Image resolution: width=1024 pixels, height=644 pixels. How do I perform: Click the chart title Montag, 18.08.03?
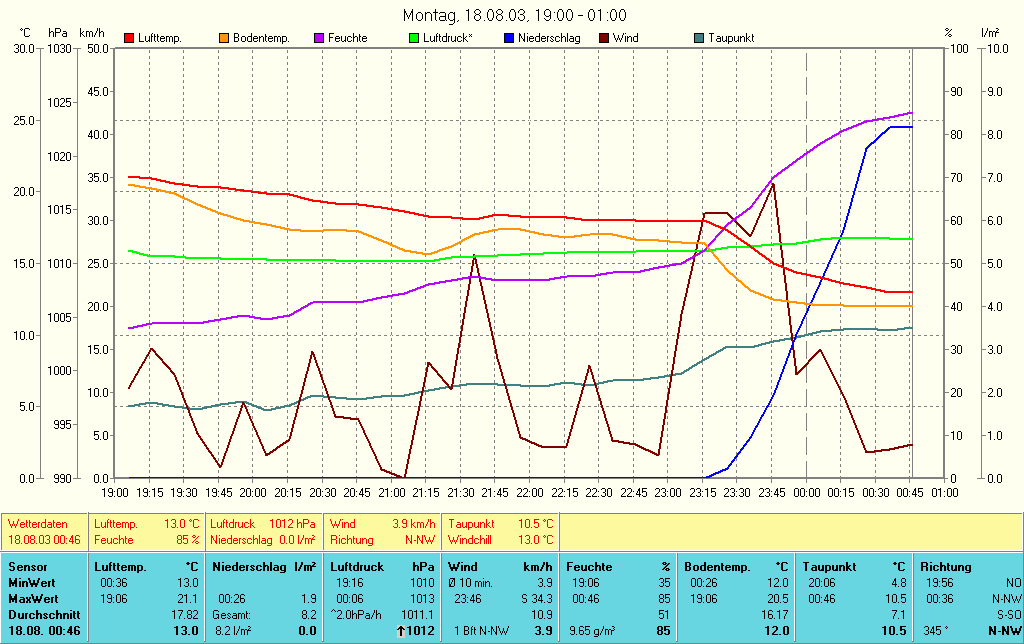click(x=514, y=15)
